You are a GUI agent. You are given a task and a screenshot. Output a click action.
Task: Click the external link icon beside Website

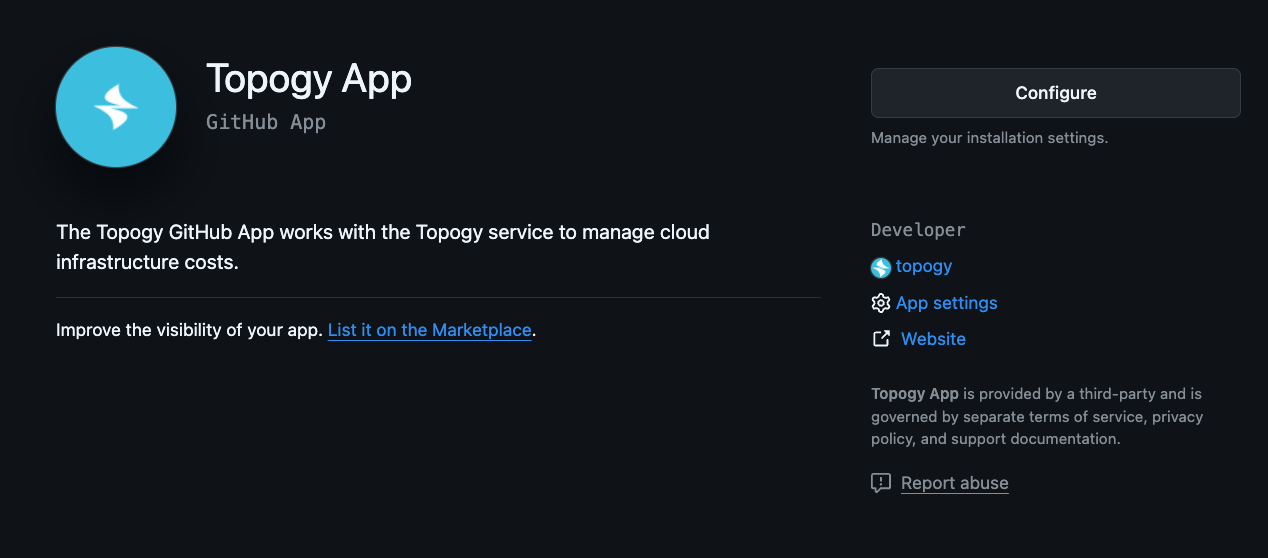[x=881, y=339]
